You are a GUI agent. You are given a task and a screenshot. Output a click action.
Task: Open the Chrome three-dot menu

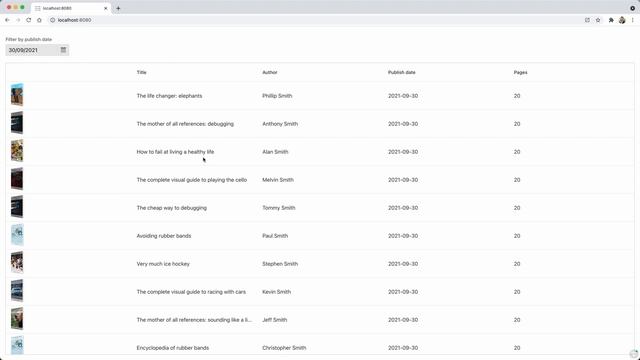coord(633,20)
